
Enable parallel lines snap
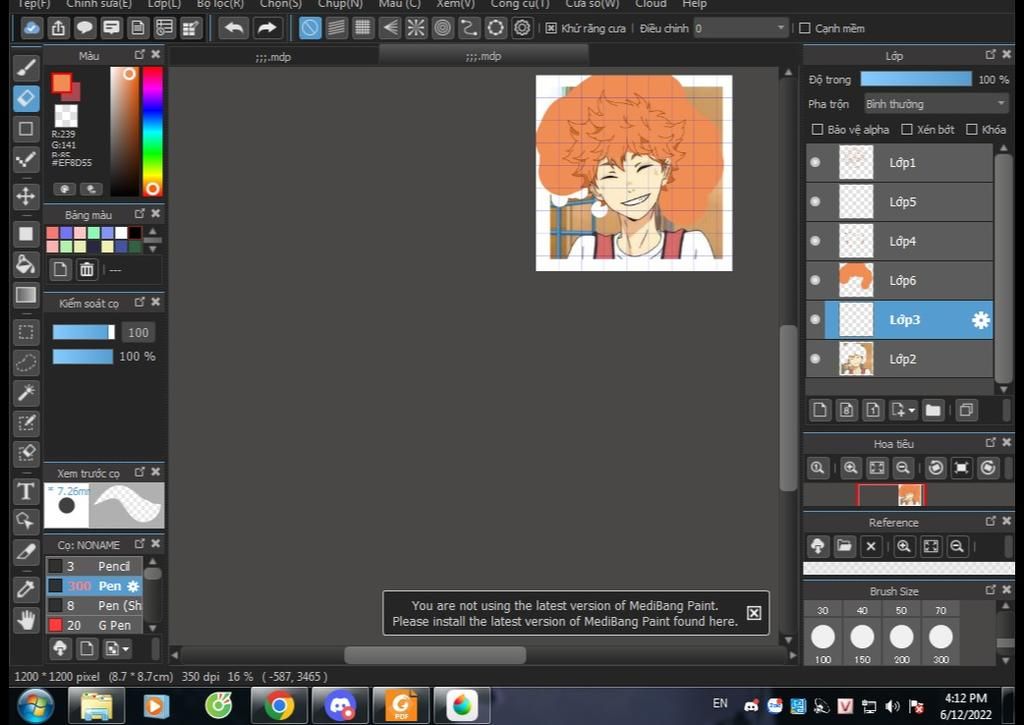[336, 28]
